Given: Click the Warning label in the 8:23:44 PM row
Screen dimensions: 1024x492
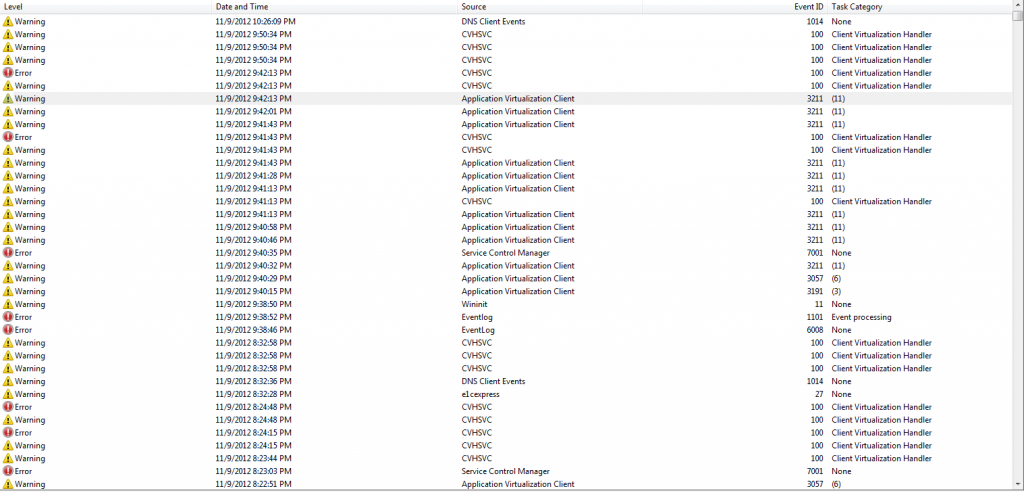Looking at the screenshot, I should point(30,459).
